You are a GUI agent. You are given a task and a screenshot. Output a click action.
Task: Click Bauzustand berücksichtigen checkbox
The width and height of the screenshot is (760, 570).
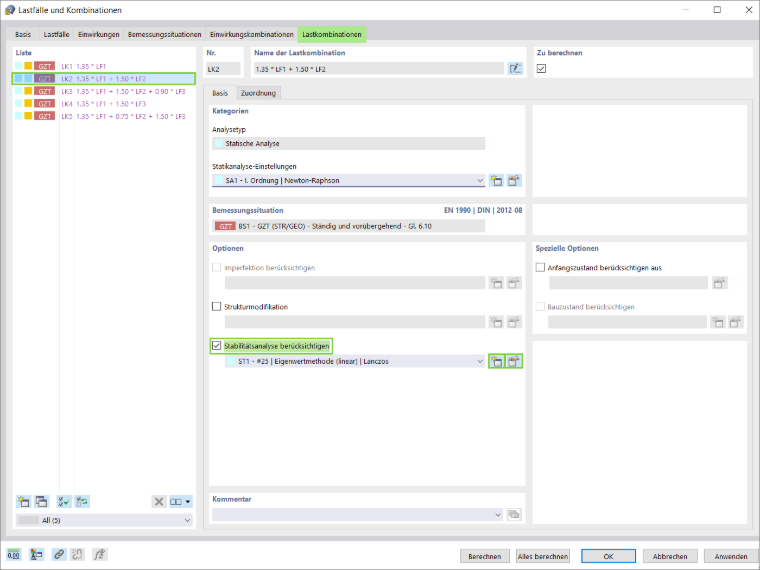click(540, 306)
